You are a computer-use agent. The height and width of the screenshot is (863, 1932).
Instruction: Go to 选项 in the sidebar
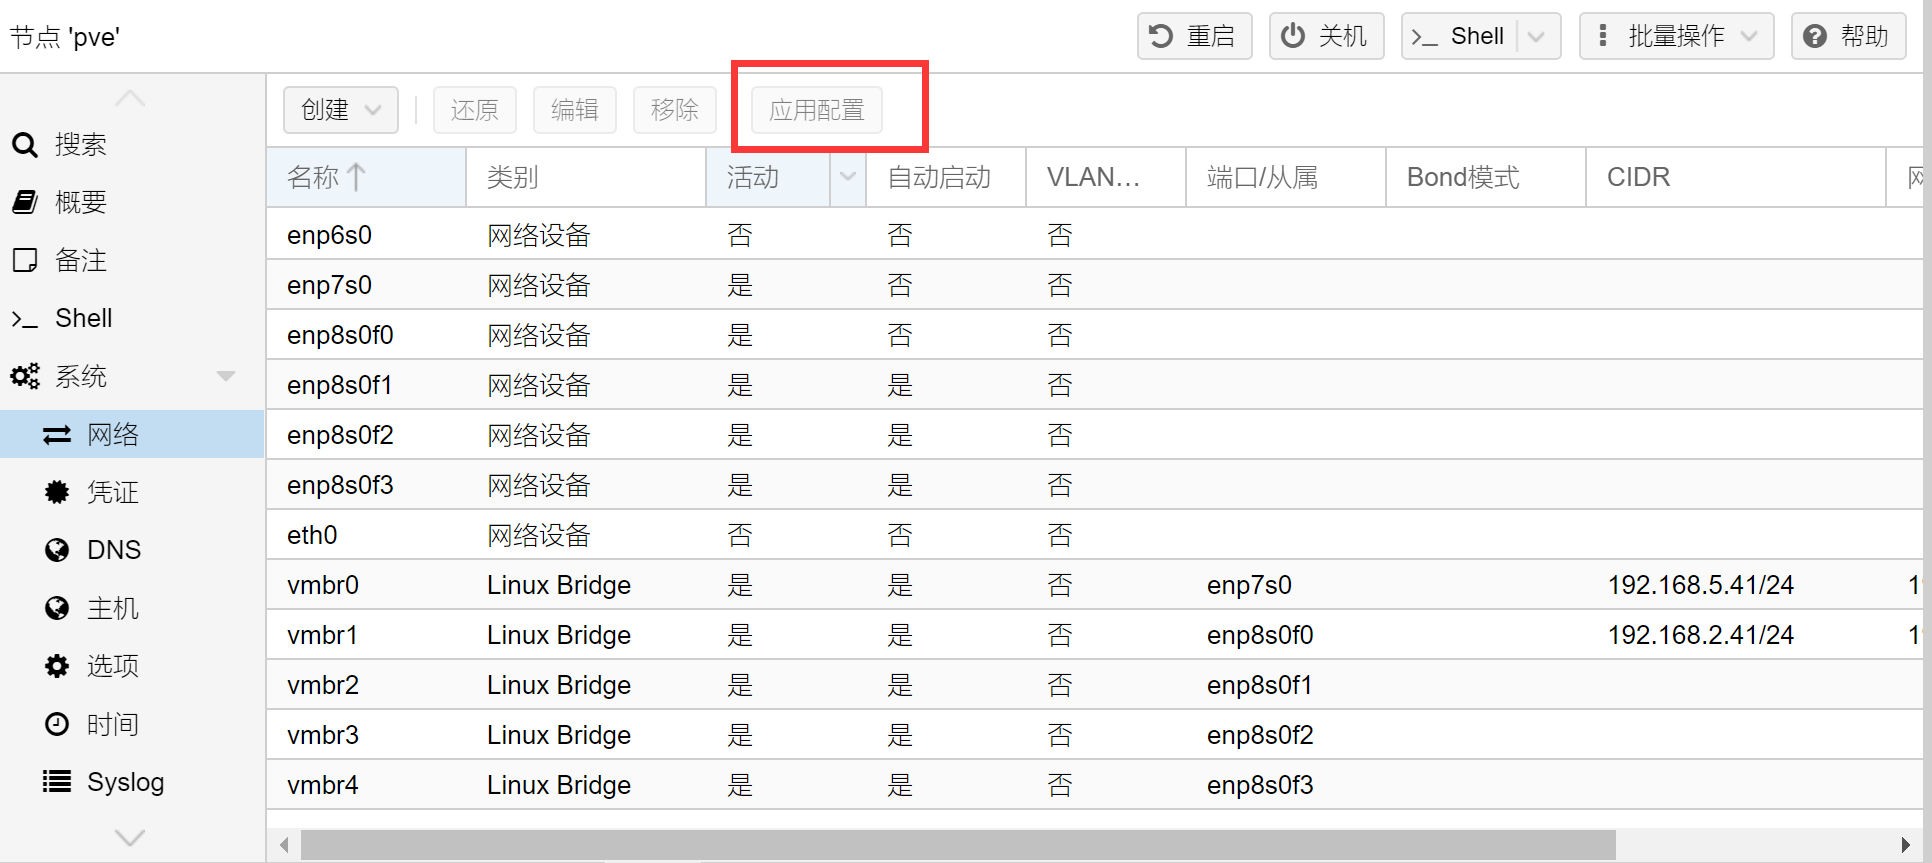[x=112, y=666]
